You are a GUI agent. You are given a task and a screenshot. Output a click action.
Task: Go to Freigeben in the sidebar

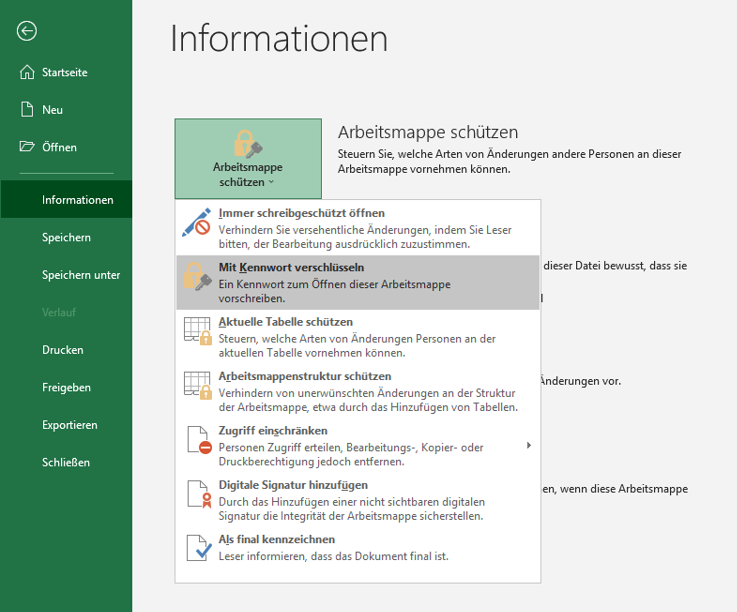66,387
